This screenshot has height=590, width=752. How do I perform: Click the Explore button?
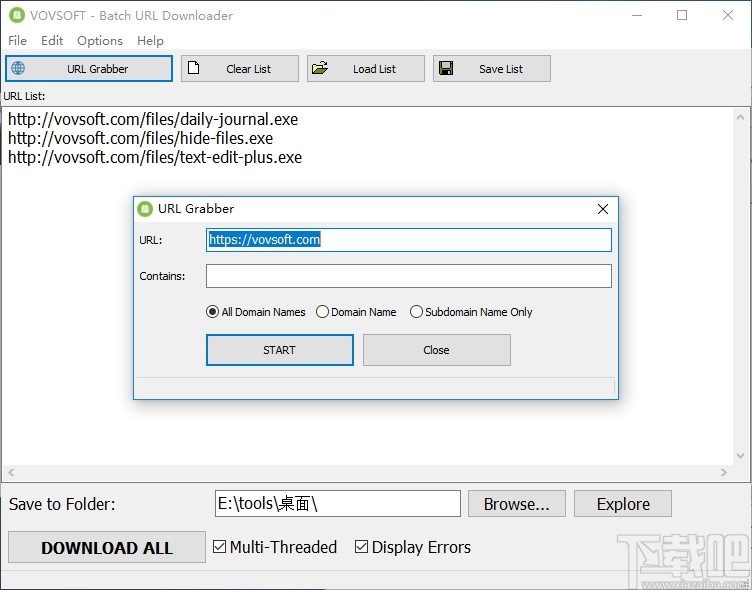coord(623,504)
